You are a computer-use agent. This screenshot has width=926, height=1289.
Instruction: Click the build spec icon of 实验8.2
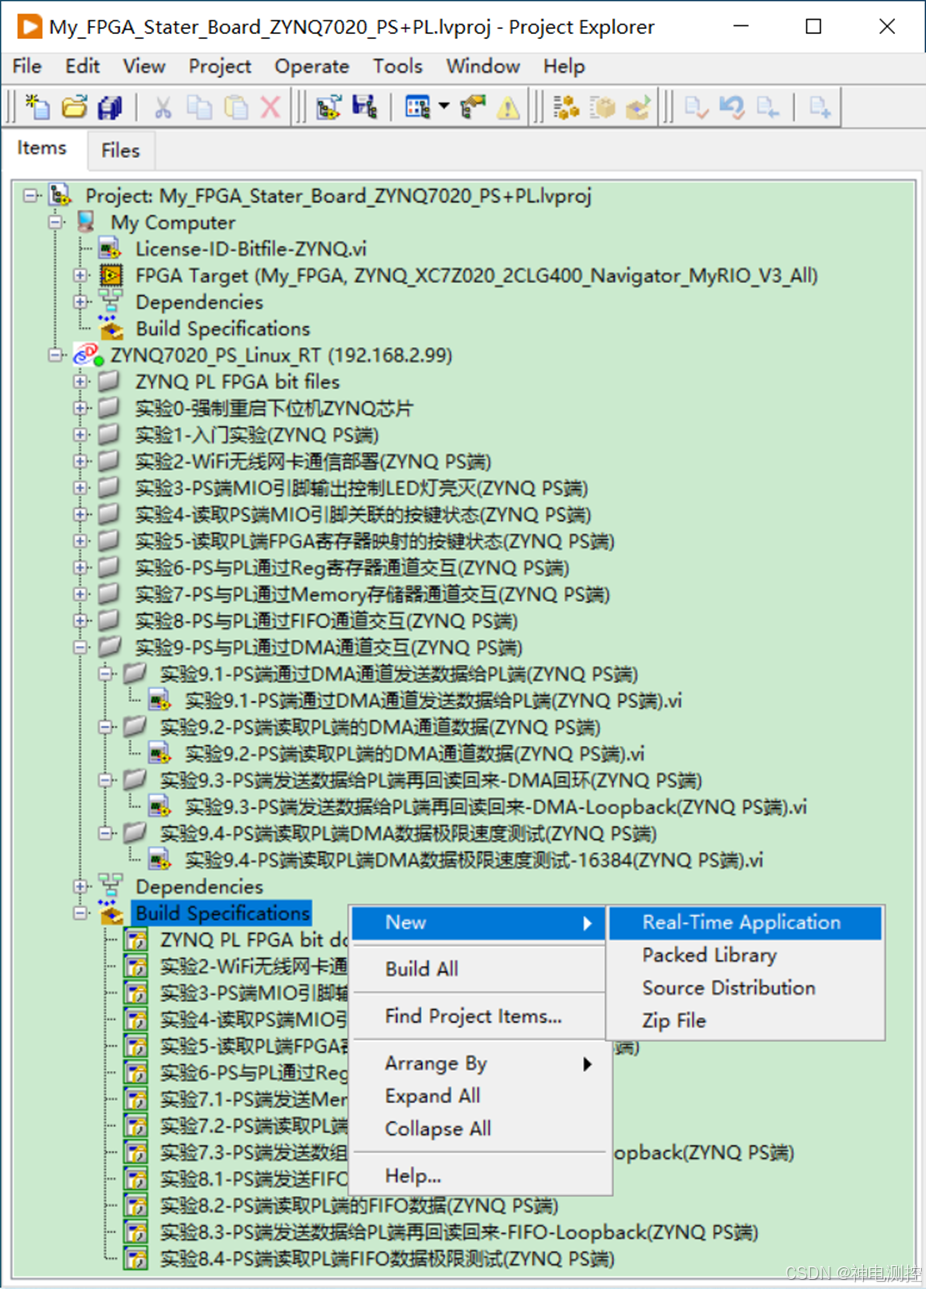(135, 1205)
